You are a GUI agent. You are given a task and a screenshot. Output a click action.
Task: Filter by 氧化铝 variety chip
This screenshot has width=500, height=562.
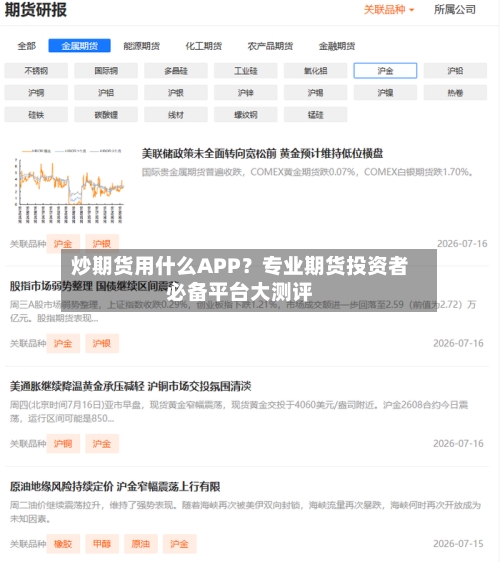point(316,71)
